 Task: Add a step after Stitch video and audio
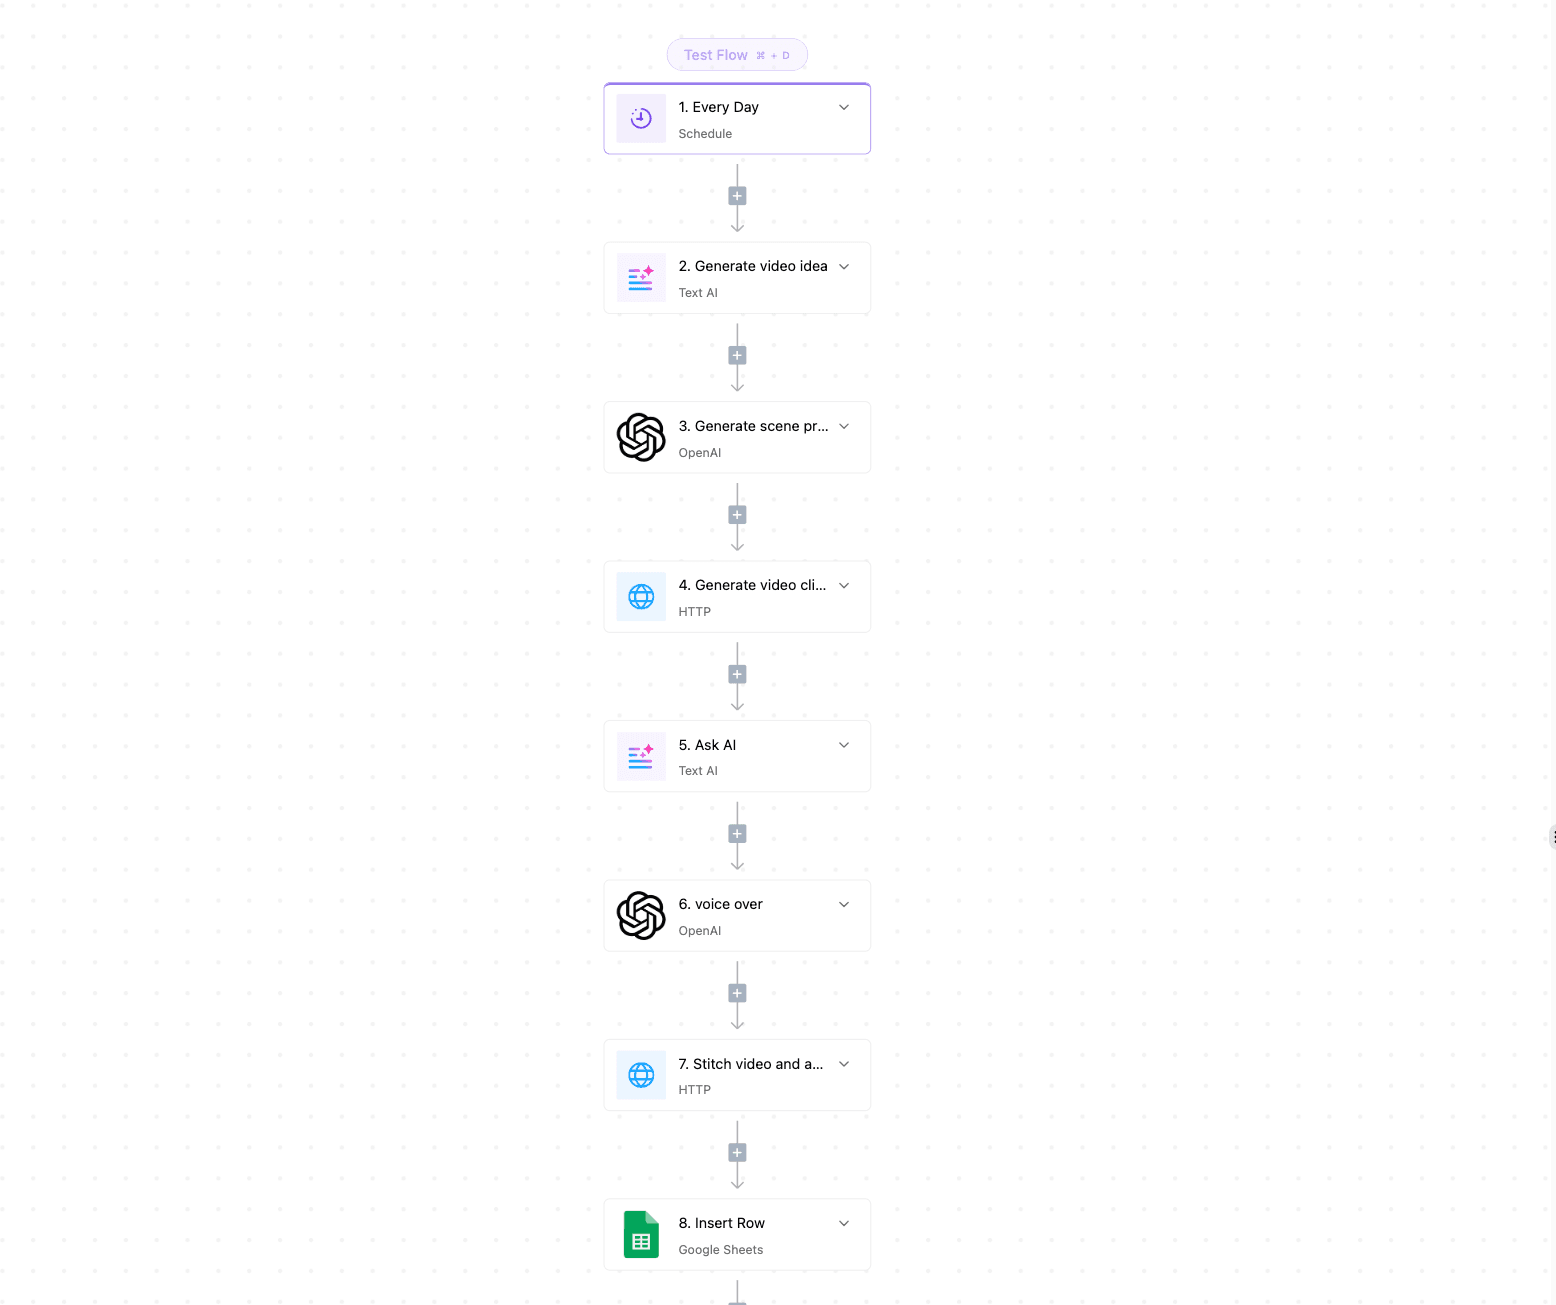coord(737,1153)
